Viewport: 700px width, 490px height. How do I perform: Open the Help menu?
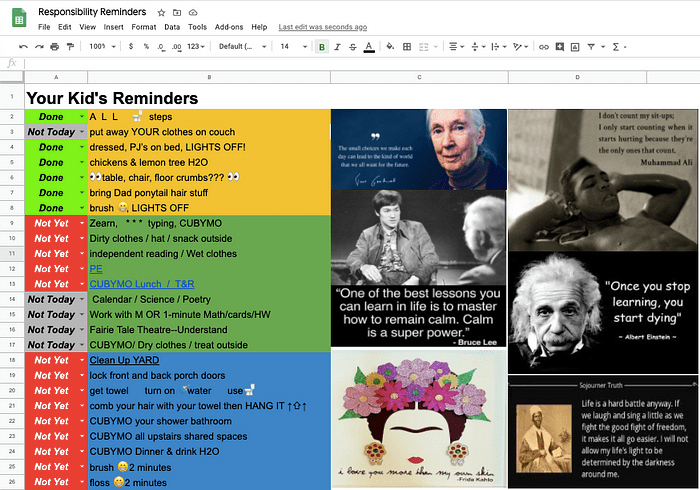click(x=259, y=27)
